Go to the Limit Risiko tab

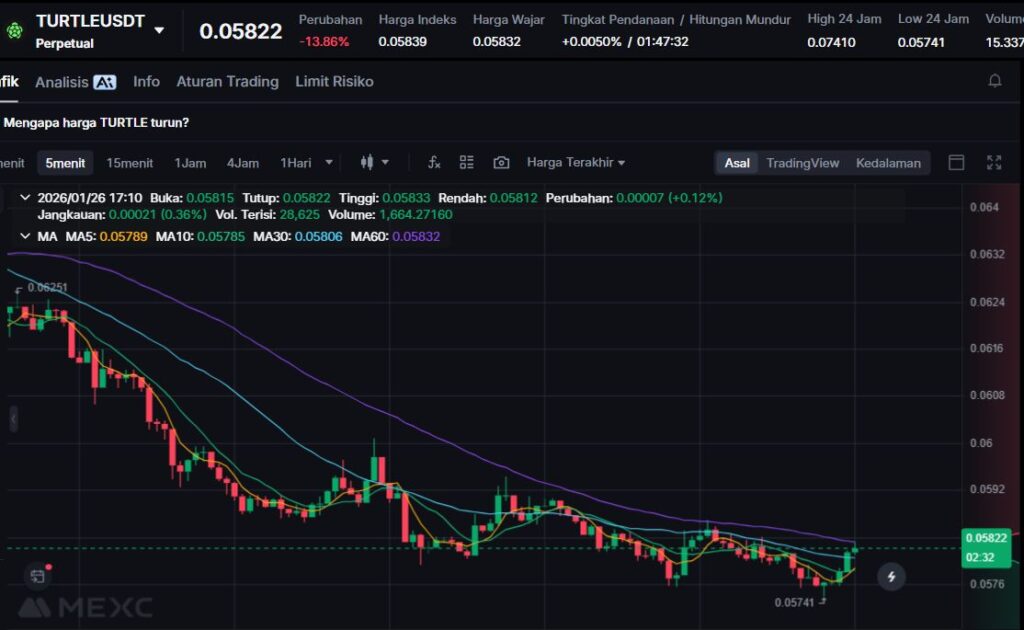[x=334, y=81]
